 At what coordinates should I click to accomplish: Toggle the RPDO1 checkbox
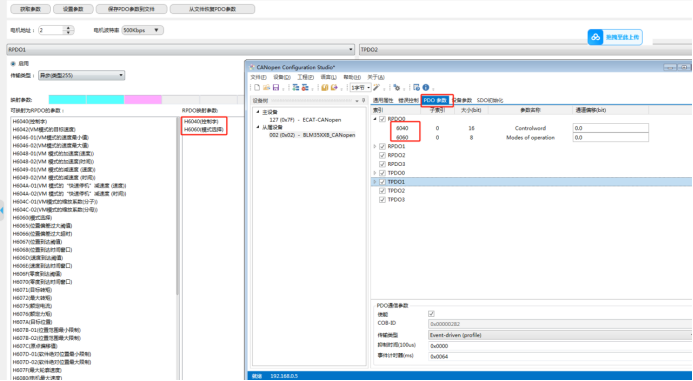pos(383,146)
